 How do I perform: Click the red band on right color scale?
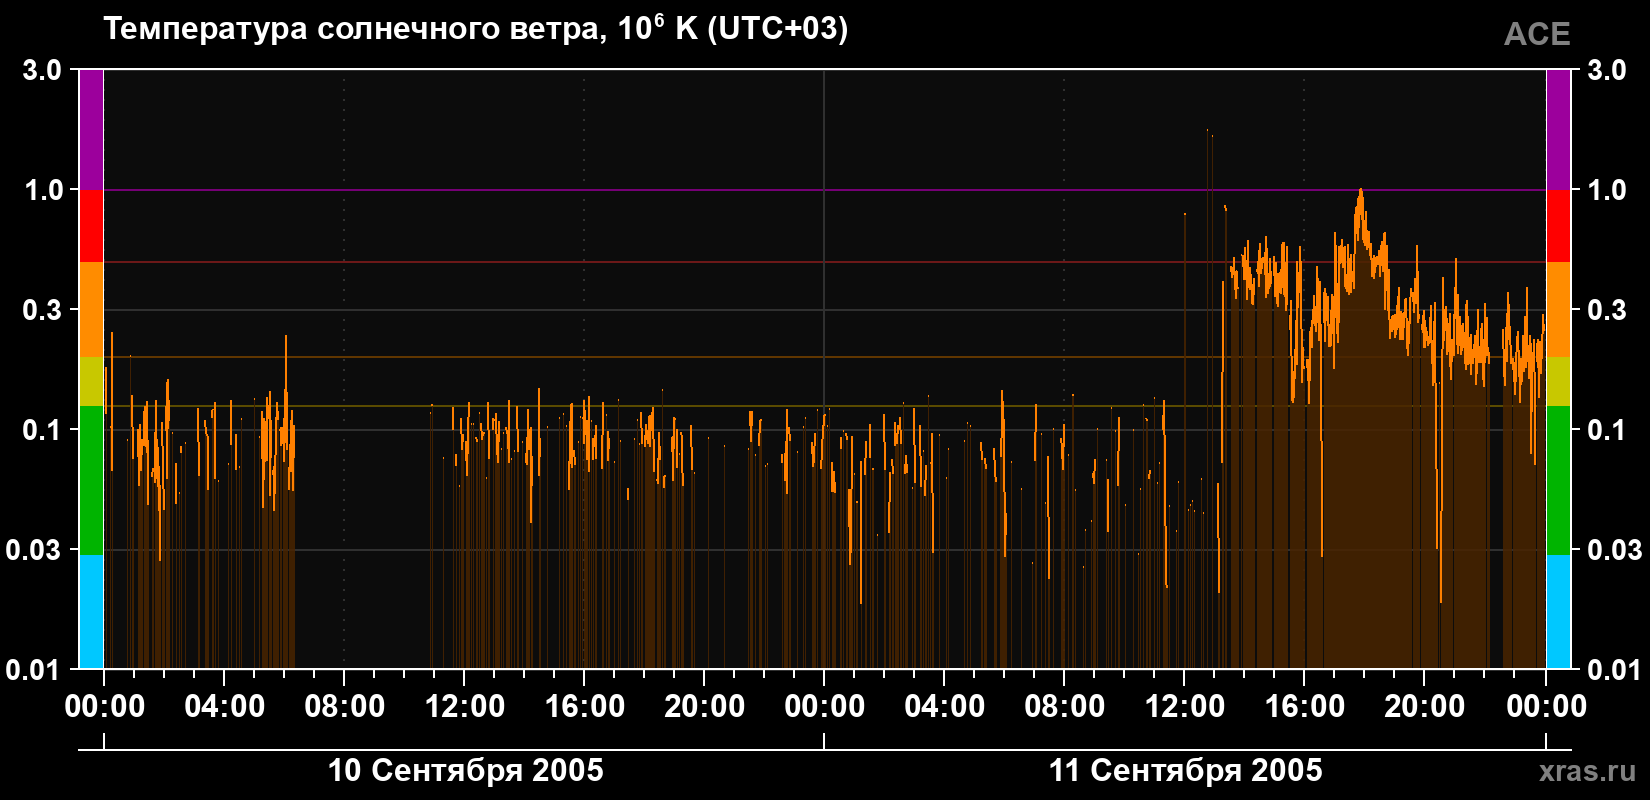(1558, 226)
